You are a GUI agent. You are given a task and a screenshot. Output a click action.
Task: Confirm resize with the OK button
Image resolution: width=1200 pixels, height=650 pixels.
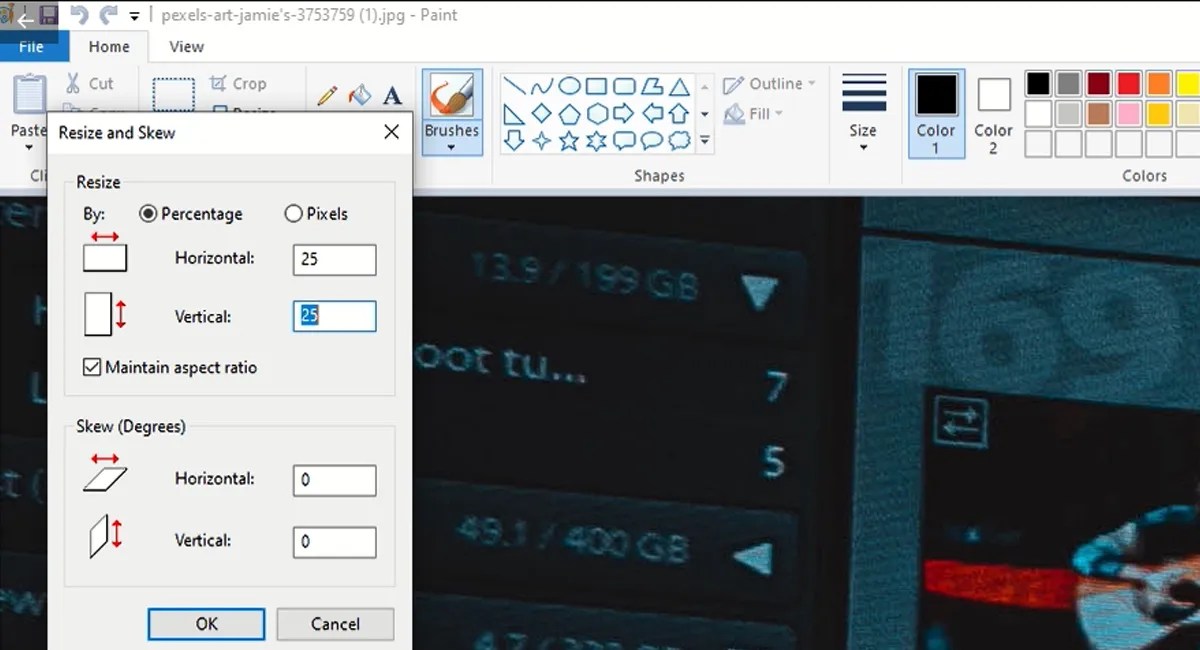[206, 623]
